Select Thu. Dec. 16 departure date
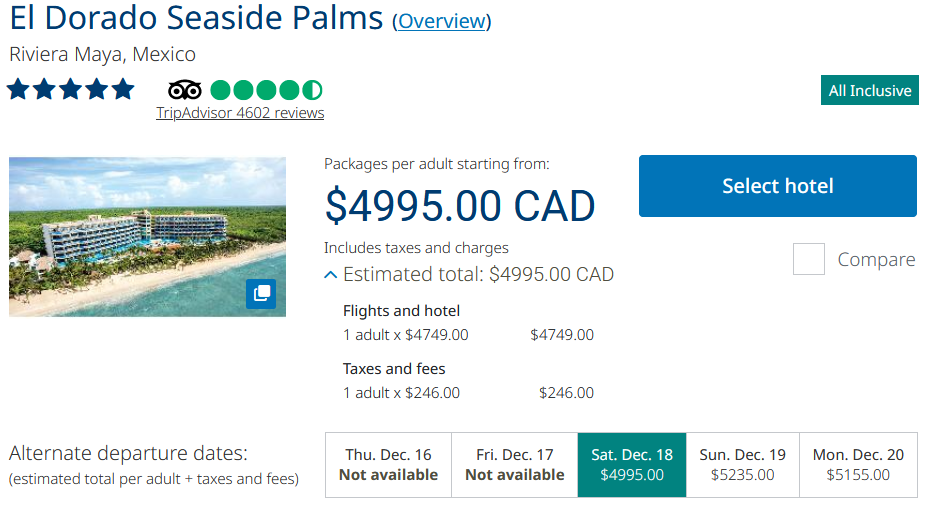927x506 pixels. pos(388,465)
